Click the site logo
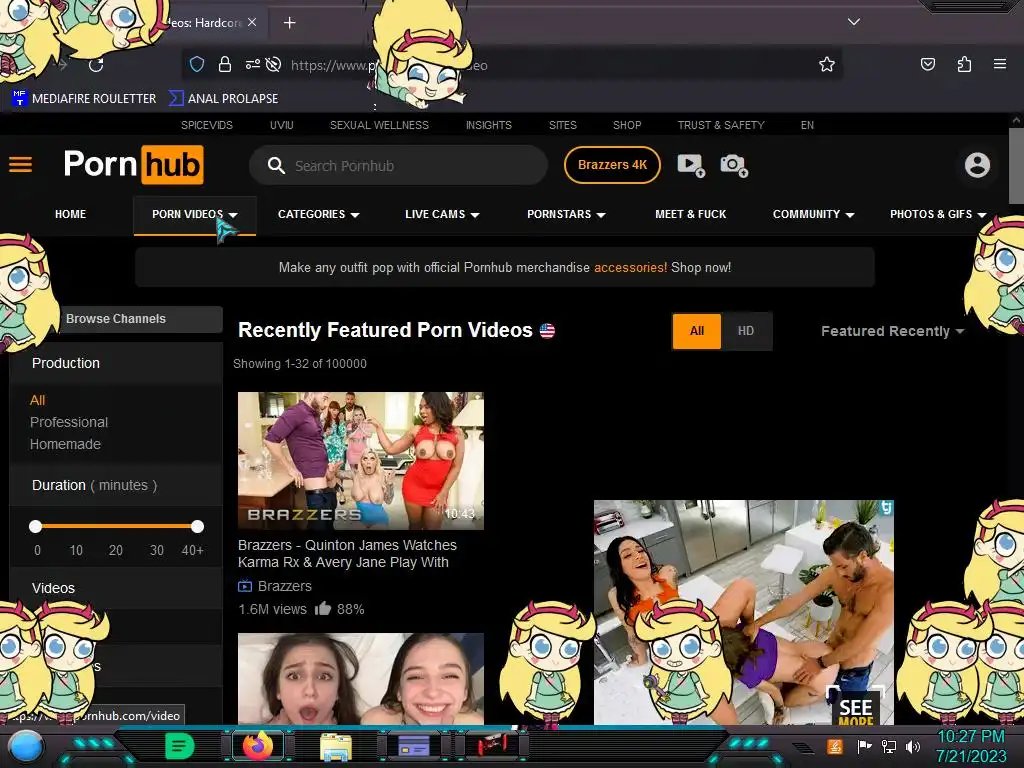The width and height of the screenshot is (1024, 768). [133, 165]
